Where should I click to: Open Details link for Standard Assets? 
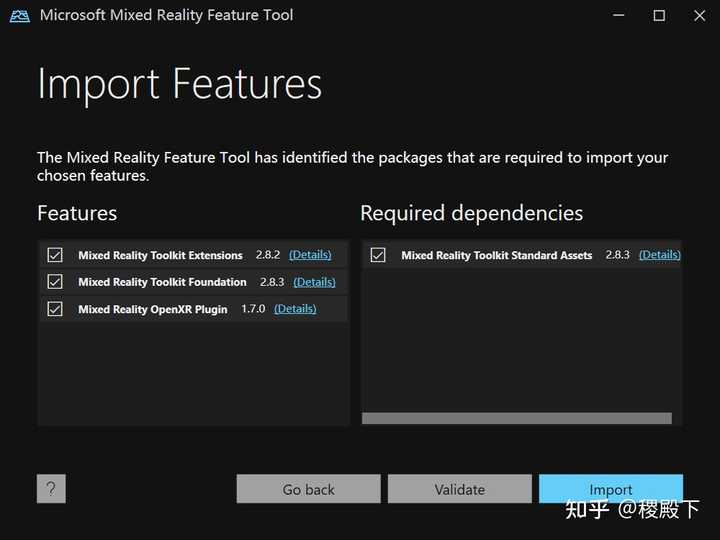[660, 254]
